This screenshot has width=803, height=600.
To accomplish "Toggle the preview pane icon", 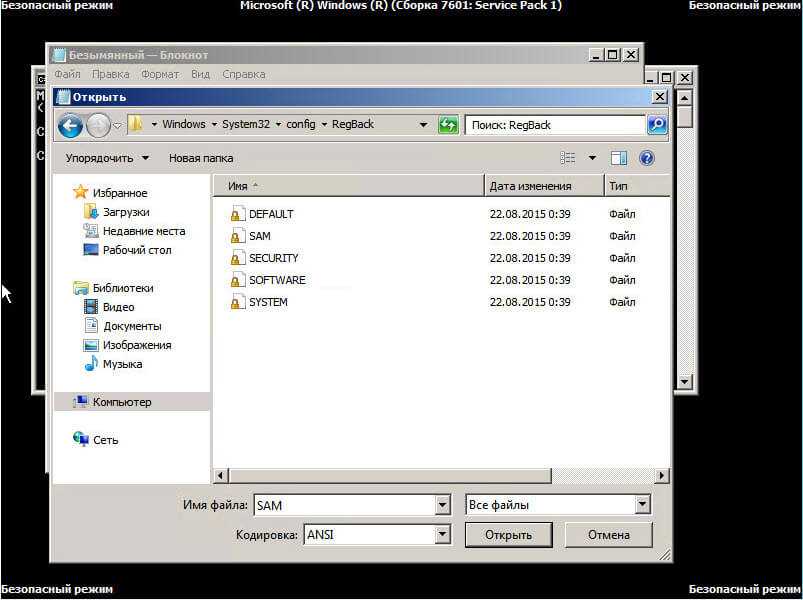I will tap(619, 158).
